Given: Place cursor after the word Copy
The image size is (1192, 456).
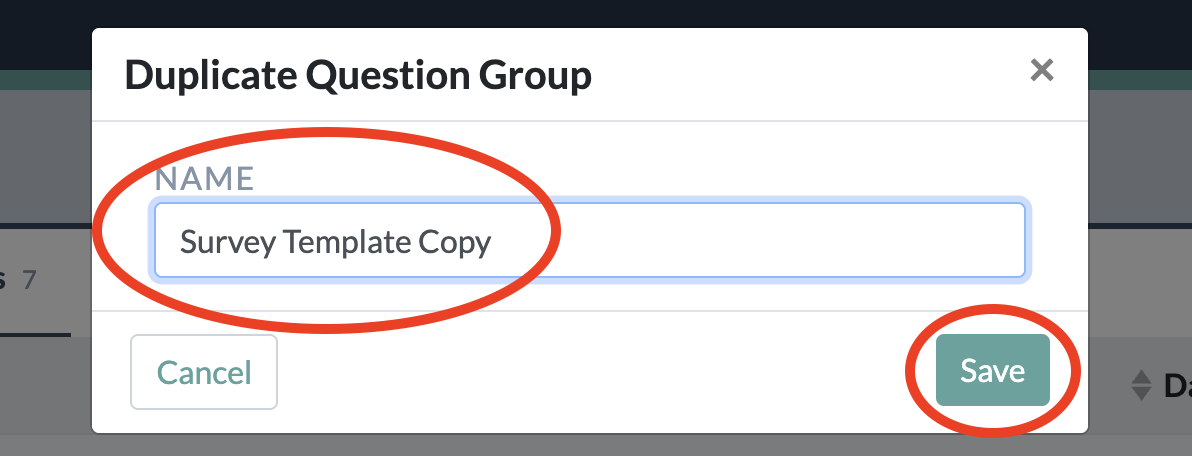Looking at the screenshot, I should [x=493, y=242].
